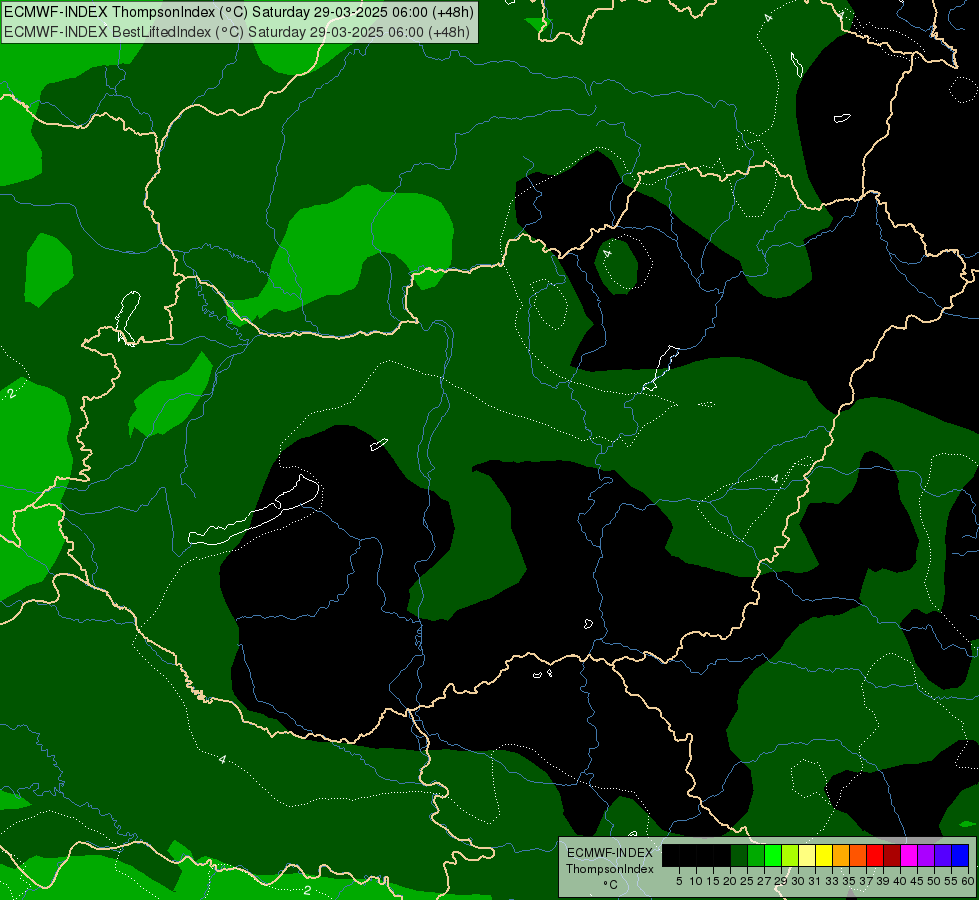The width and height of the screenshot is (979, 900).
Task: Click the legend's ThompsonIndex label
Action: coord(610,869)
